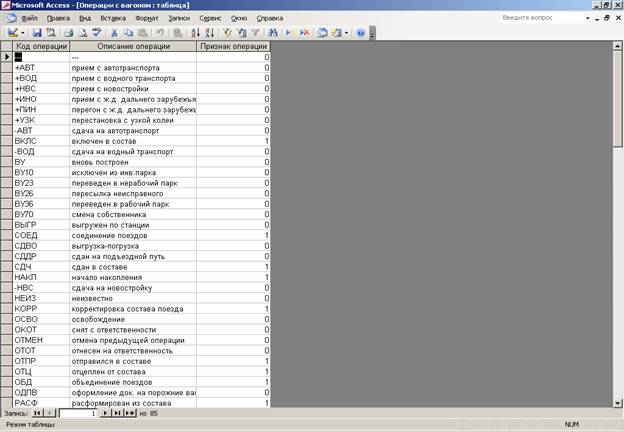The image size is (624, 432).
Task: Open Help with the question mark icon
Action: (360, 33)
